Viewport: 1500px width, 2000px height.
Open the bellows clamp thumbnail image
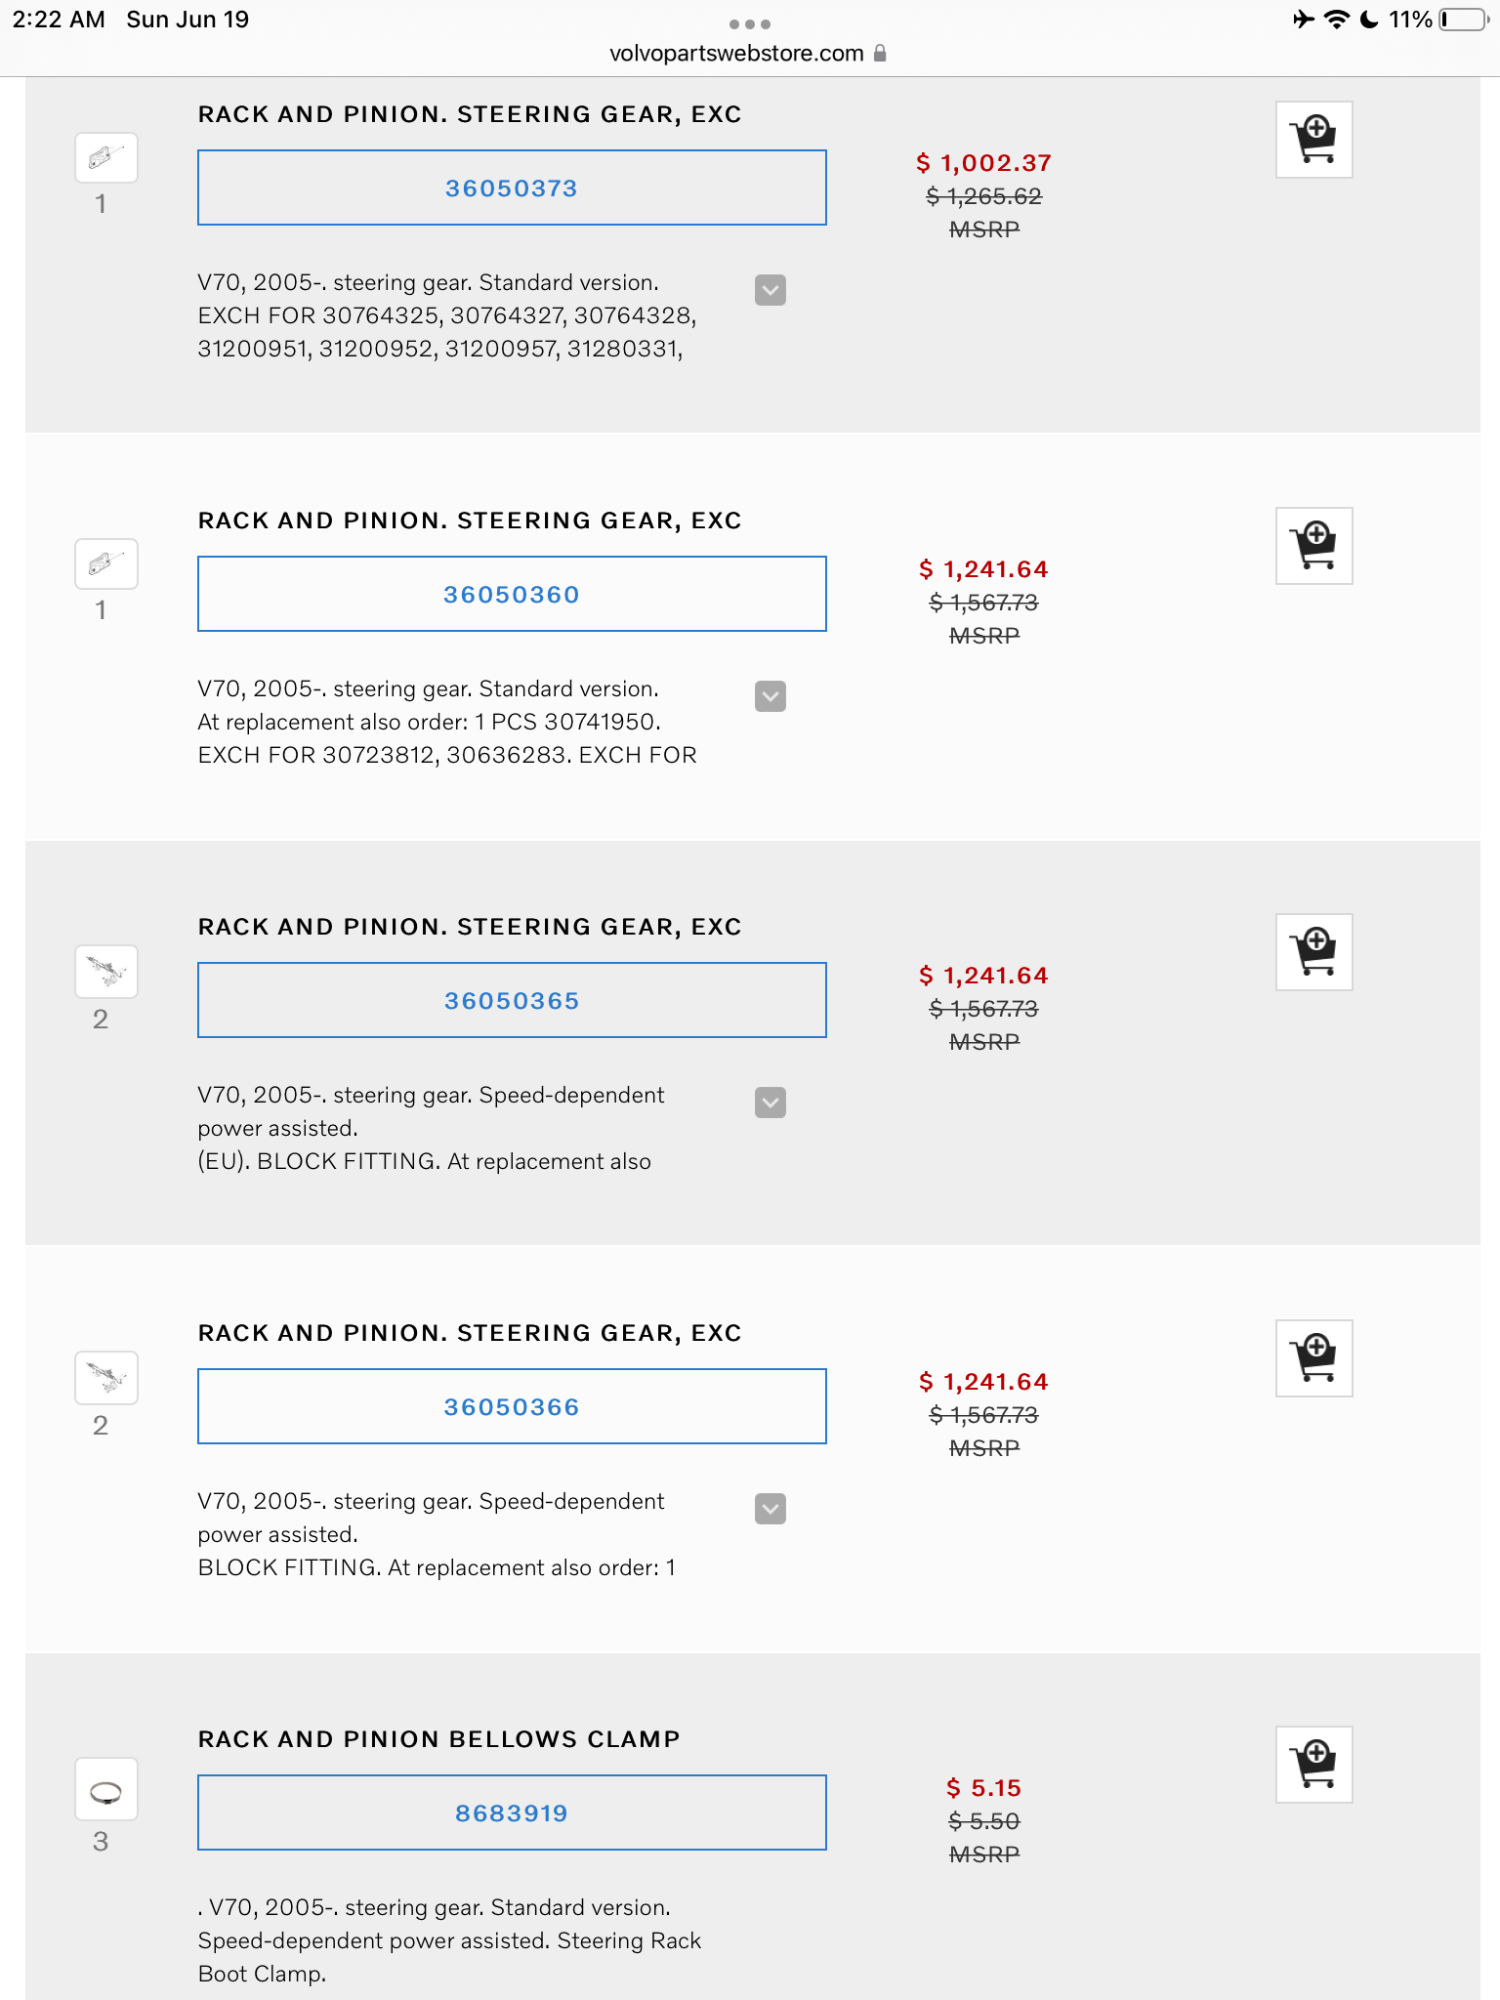(x=105, y=1788)
